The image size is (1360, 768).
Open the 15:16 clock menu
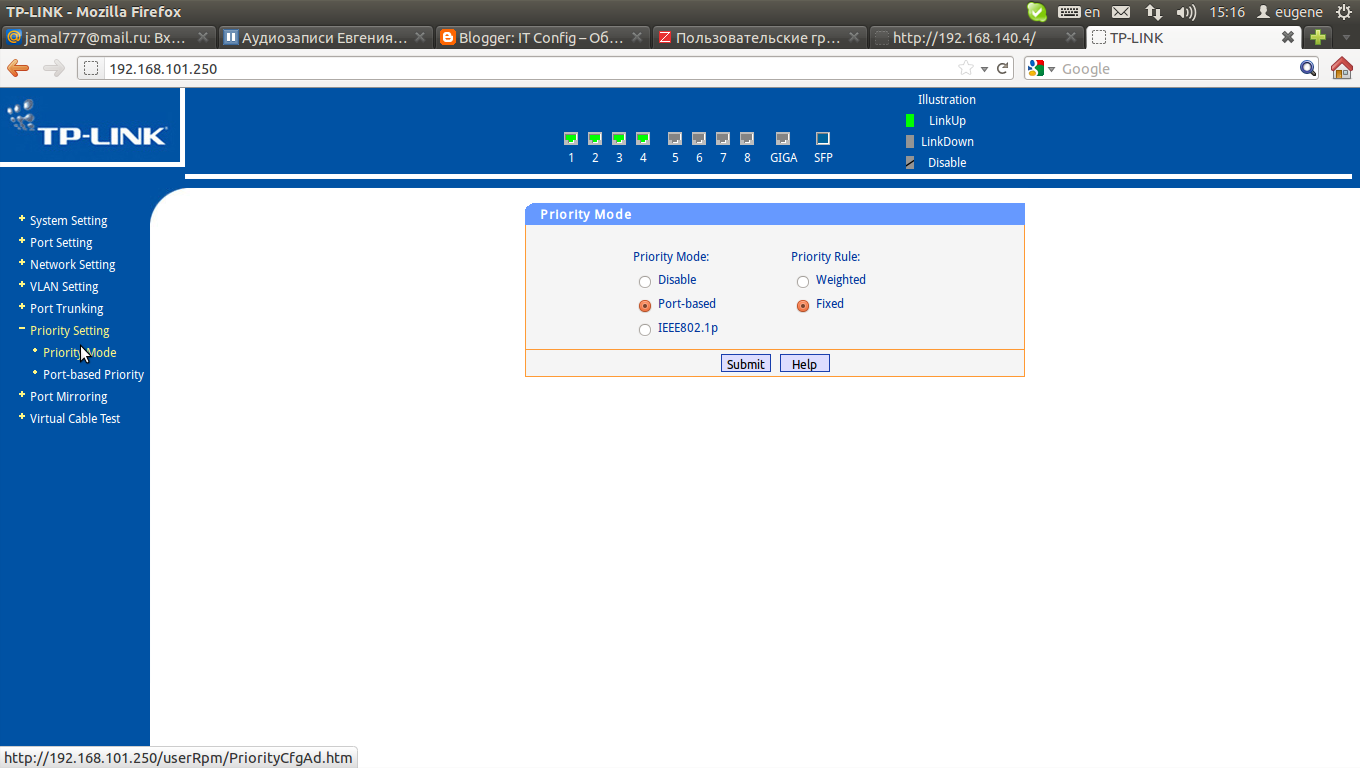click(x=1227, y=12)
